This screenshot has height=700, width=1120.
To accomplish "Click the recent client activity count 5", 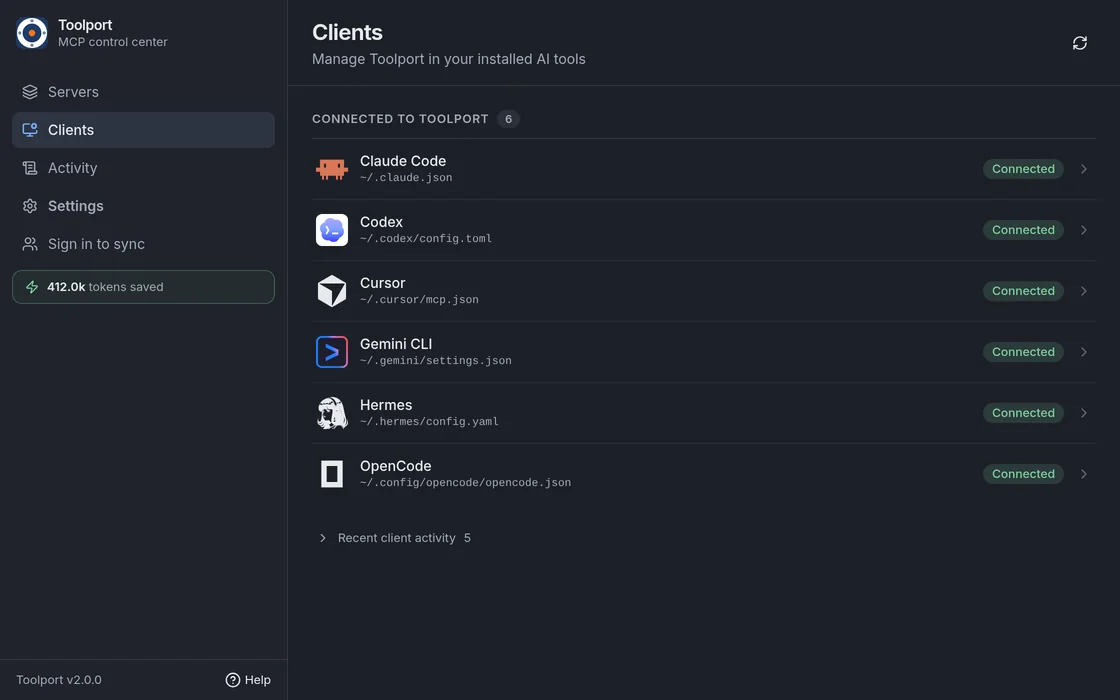I will tap(467, 538).
